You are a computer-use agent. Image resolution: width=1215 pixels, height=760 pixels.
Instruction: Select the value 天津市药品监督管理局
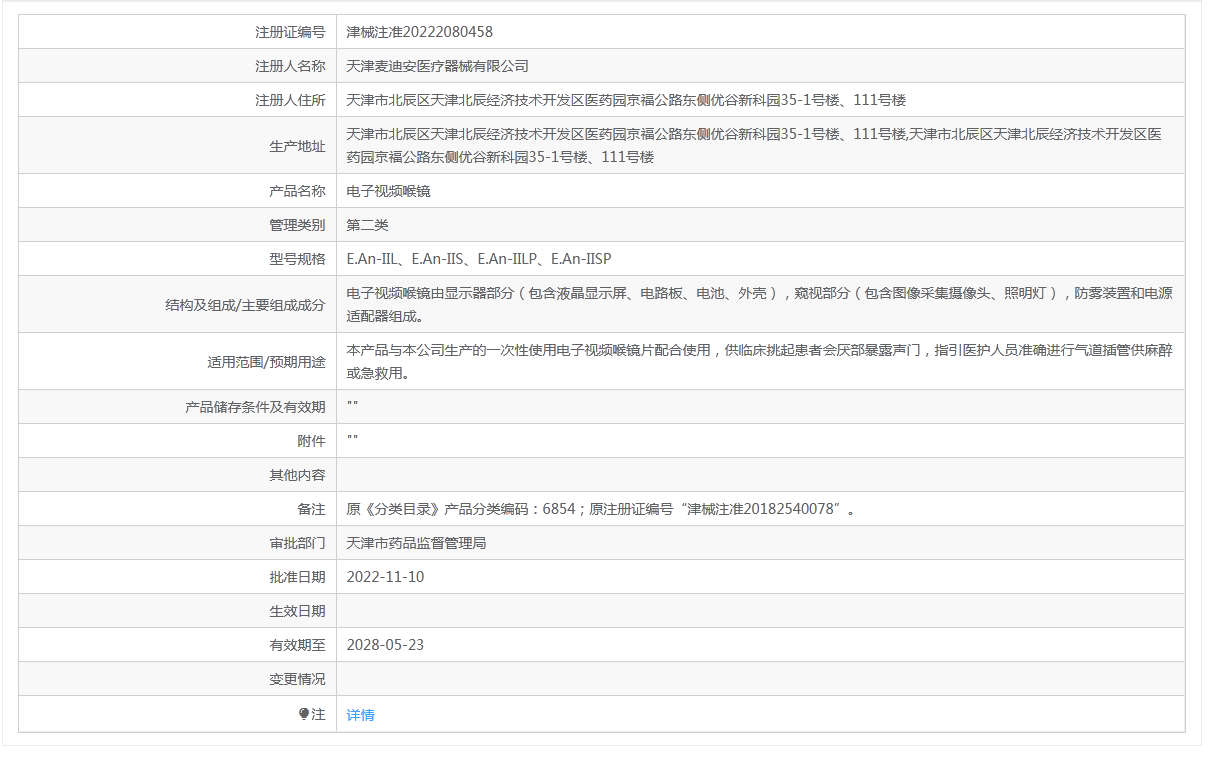[417, 543]
